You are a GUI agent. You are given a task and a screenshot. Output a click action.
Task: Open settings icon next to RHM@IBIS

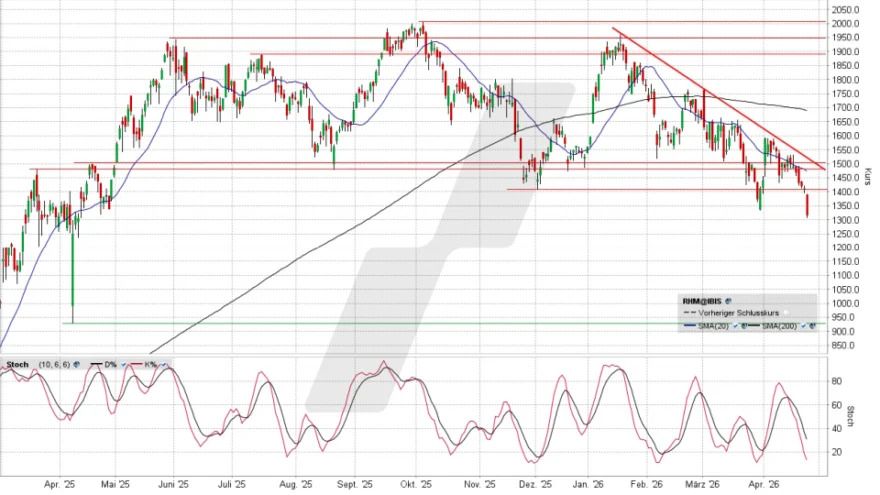tap(729, 299)
